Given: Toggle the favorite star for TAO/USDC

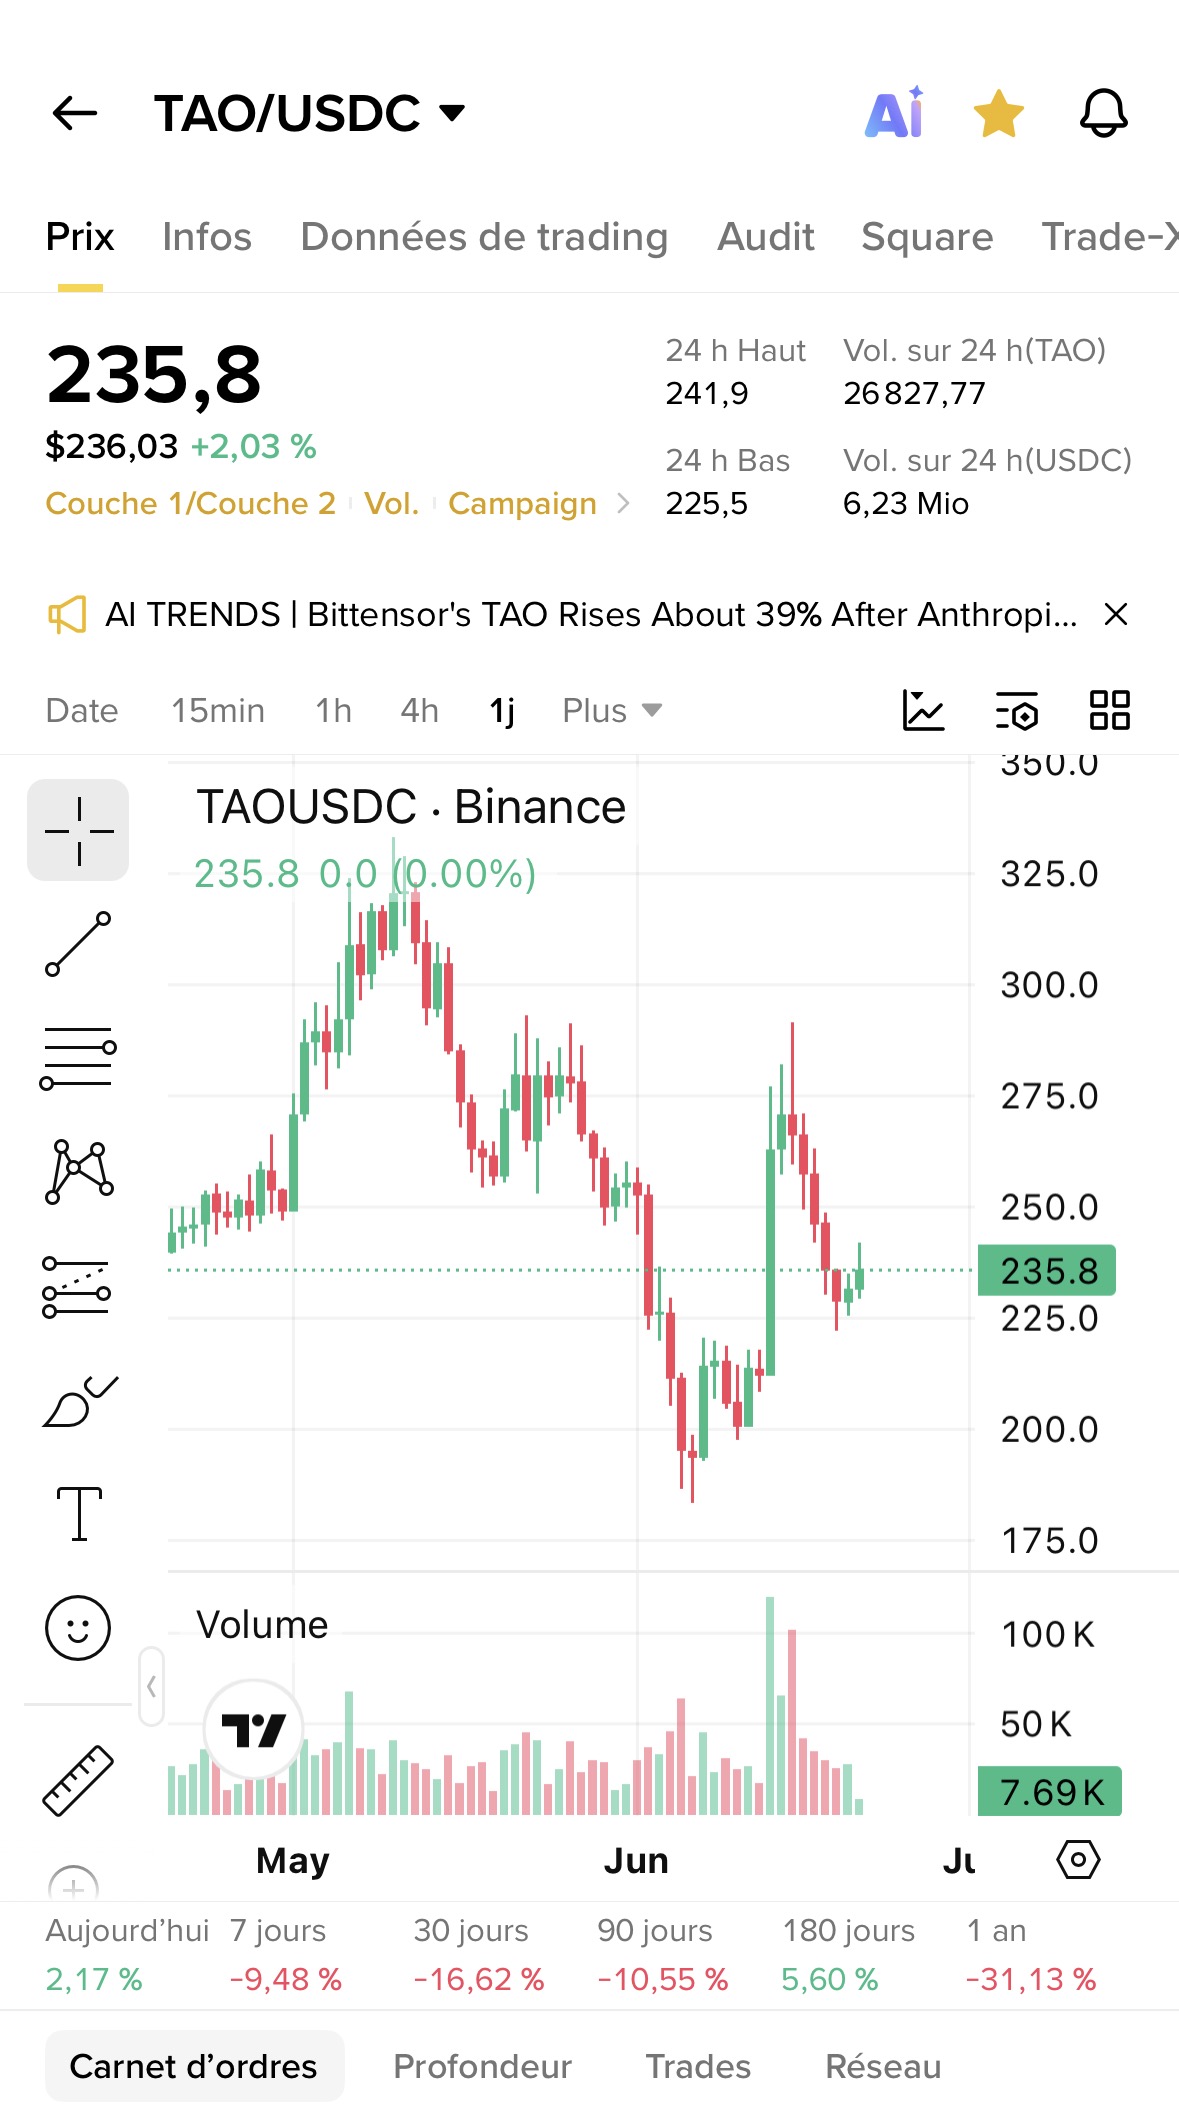Looking at the screenshot, I should pyautogui.click(x=999, y=113).
